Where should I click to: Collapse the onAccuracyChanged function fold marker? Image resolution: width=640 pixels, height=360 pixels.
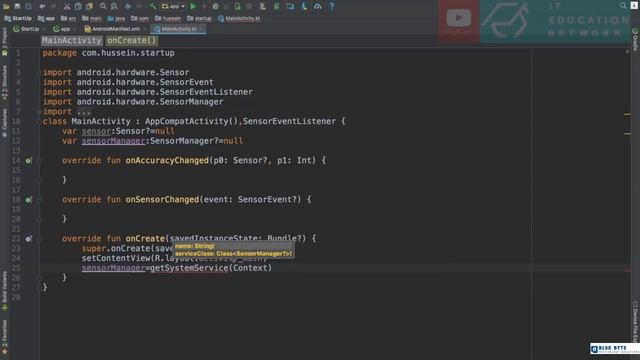[40, 161]
